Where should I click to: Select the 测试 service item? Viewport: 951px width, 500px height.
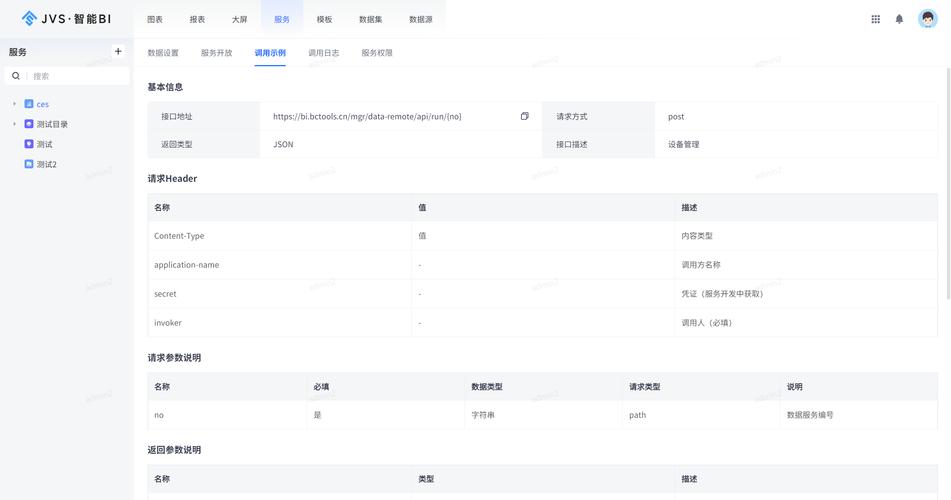click(x=44, y=144)
